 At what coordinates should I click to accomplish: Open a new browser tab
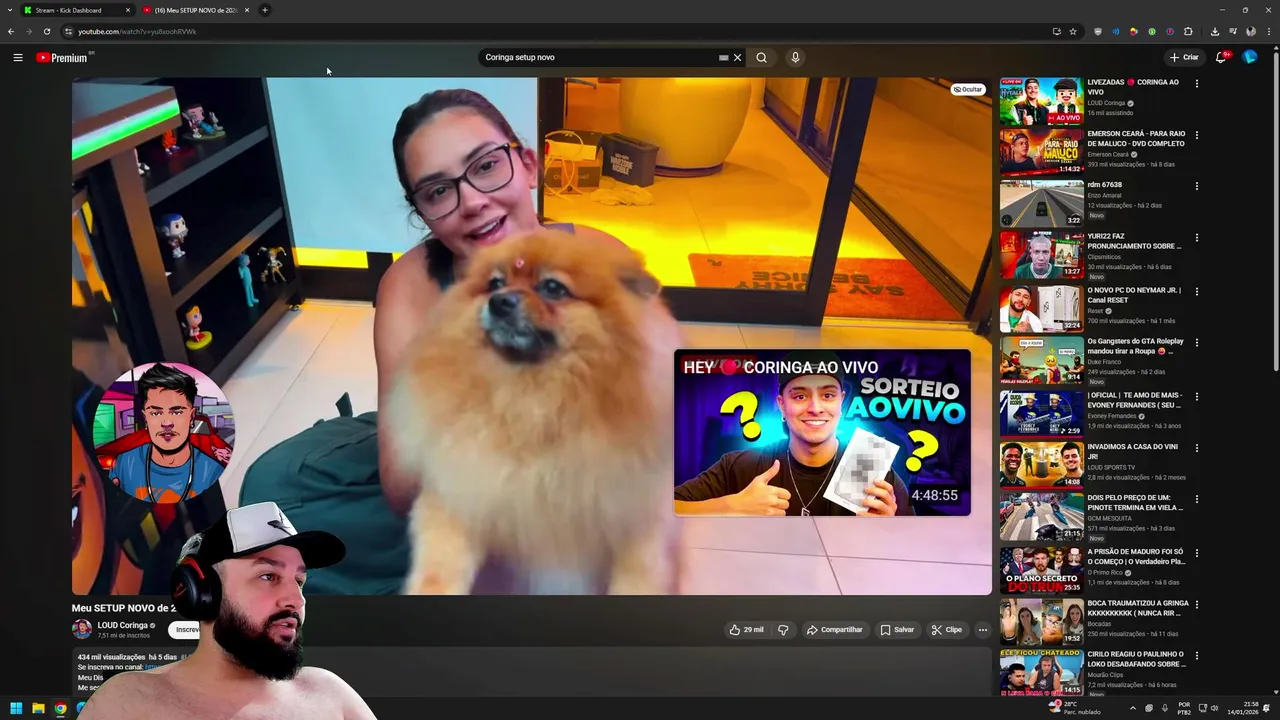click(x=265, y=10)
